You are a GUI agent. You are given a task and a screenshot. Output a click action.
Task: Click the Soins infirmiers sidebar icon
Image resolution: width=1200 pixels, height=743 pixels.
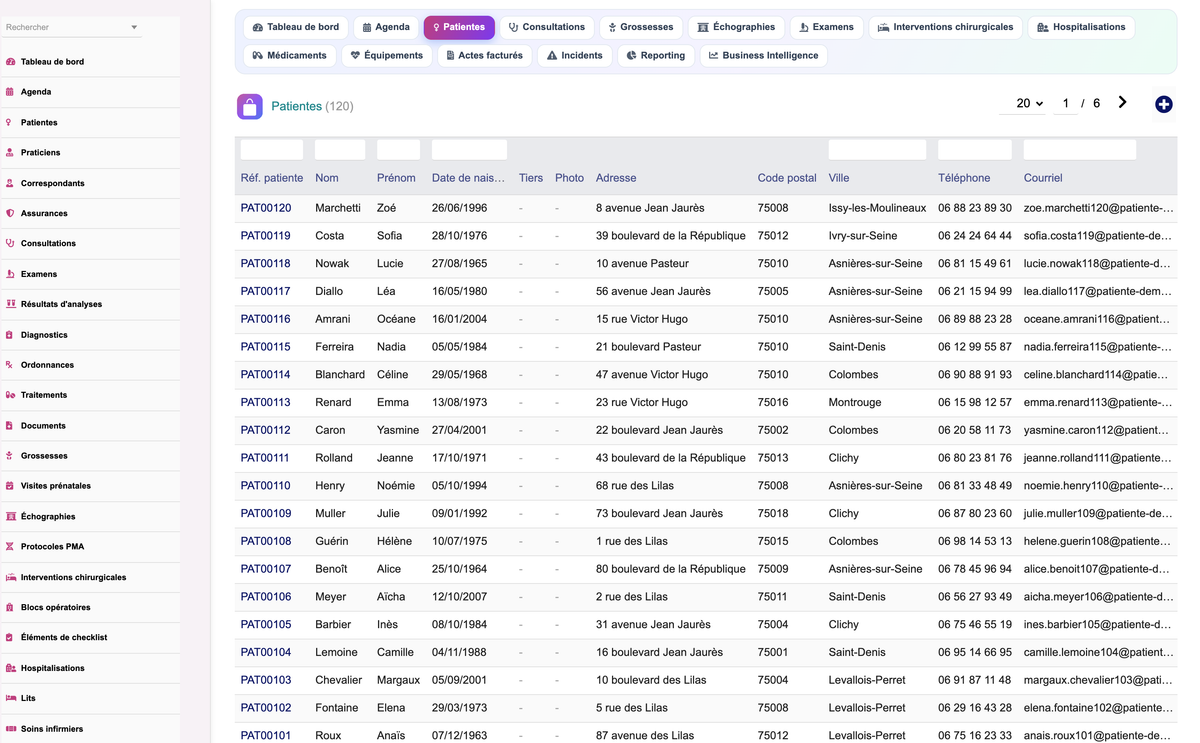[x=11, y=729]
